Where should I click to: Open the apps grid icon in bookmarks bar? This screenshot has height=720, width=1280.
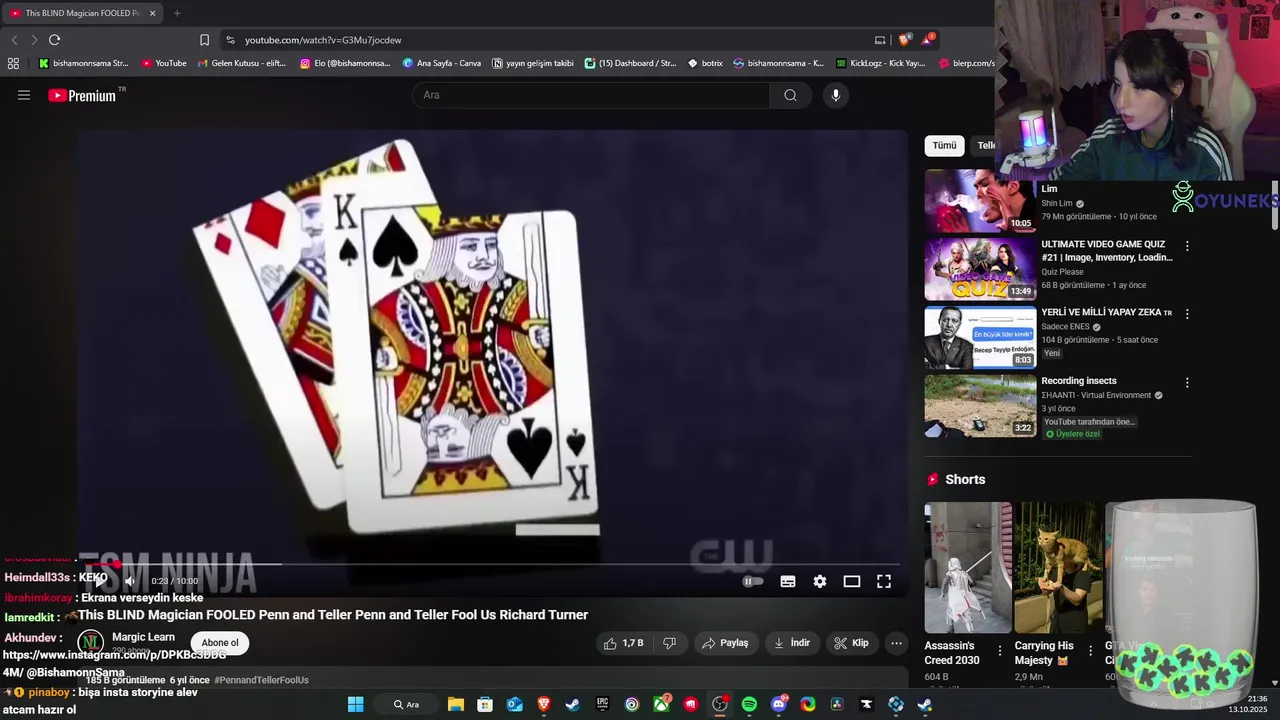13,63
